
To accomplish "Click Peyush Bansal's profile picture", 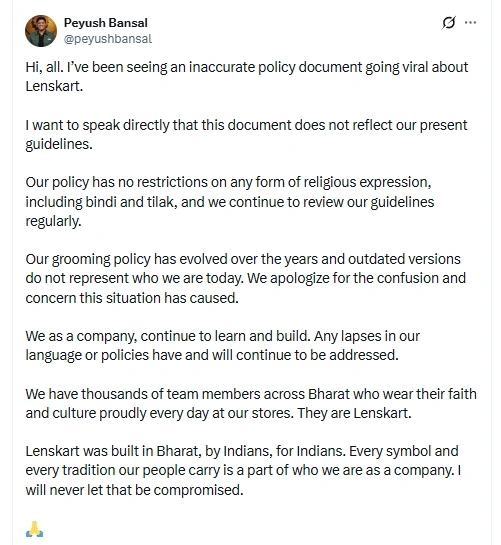I will (41, 31).
